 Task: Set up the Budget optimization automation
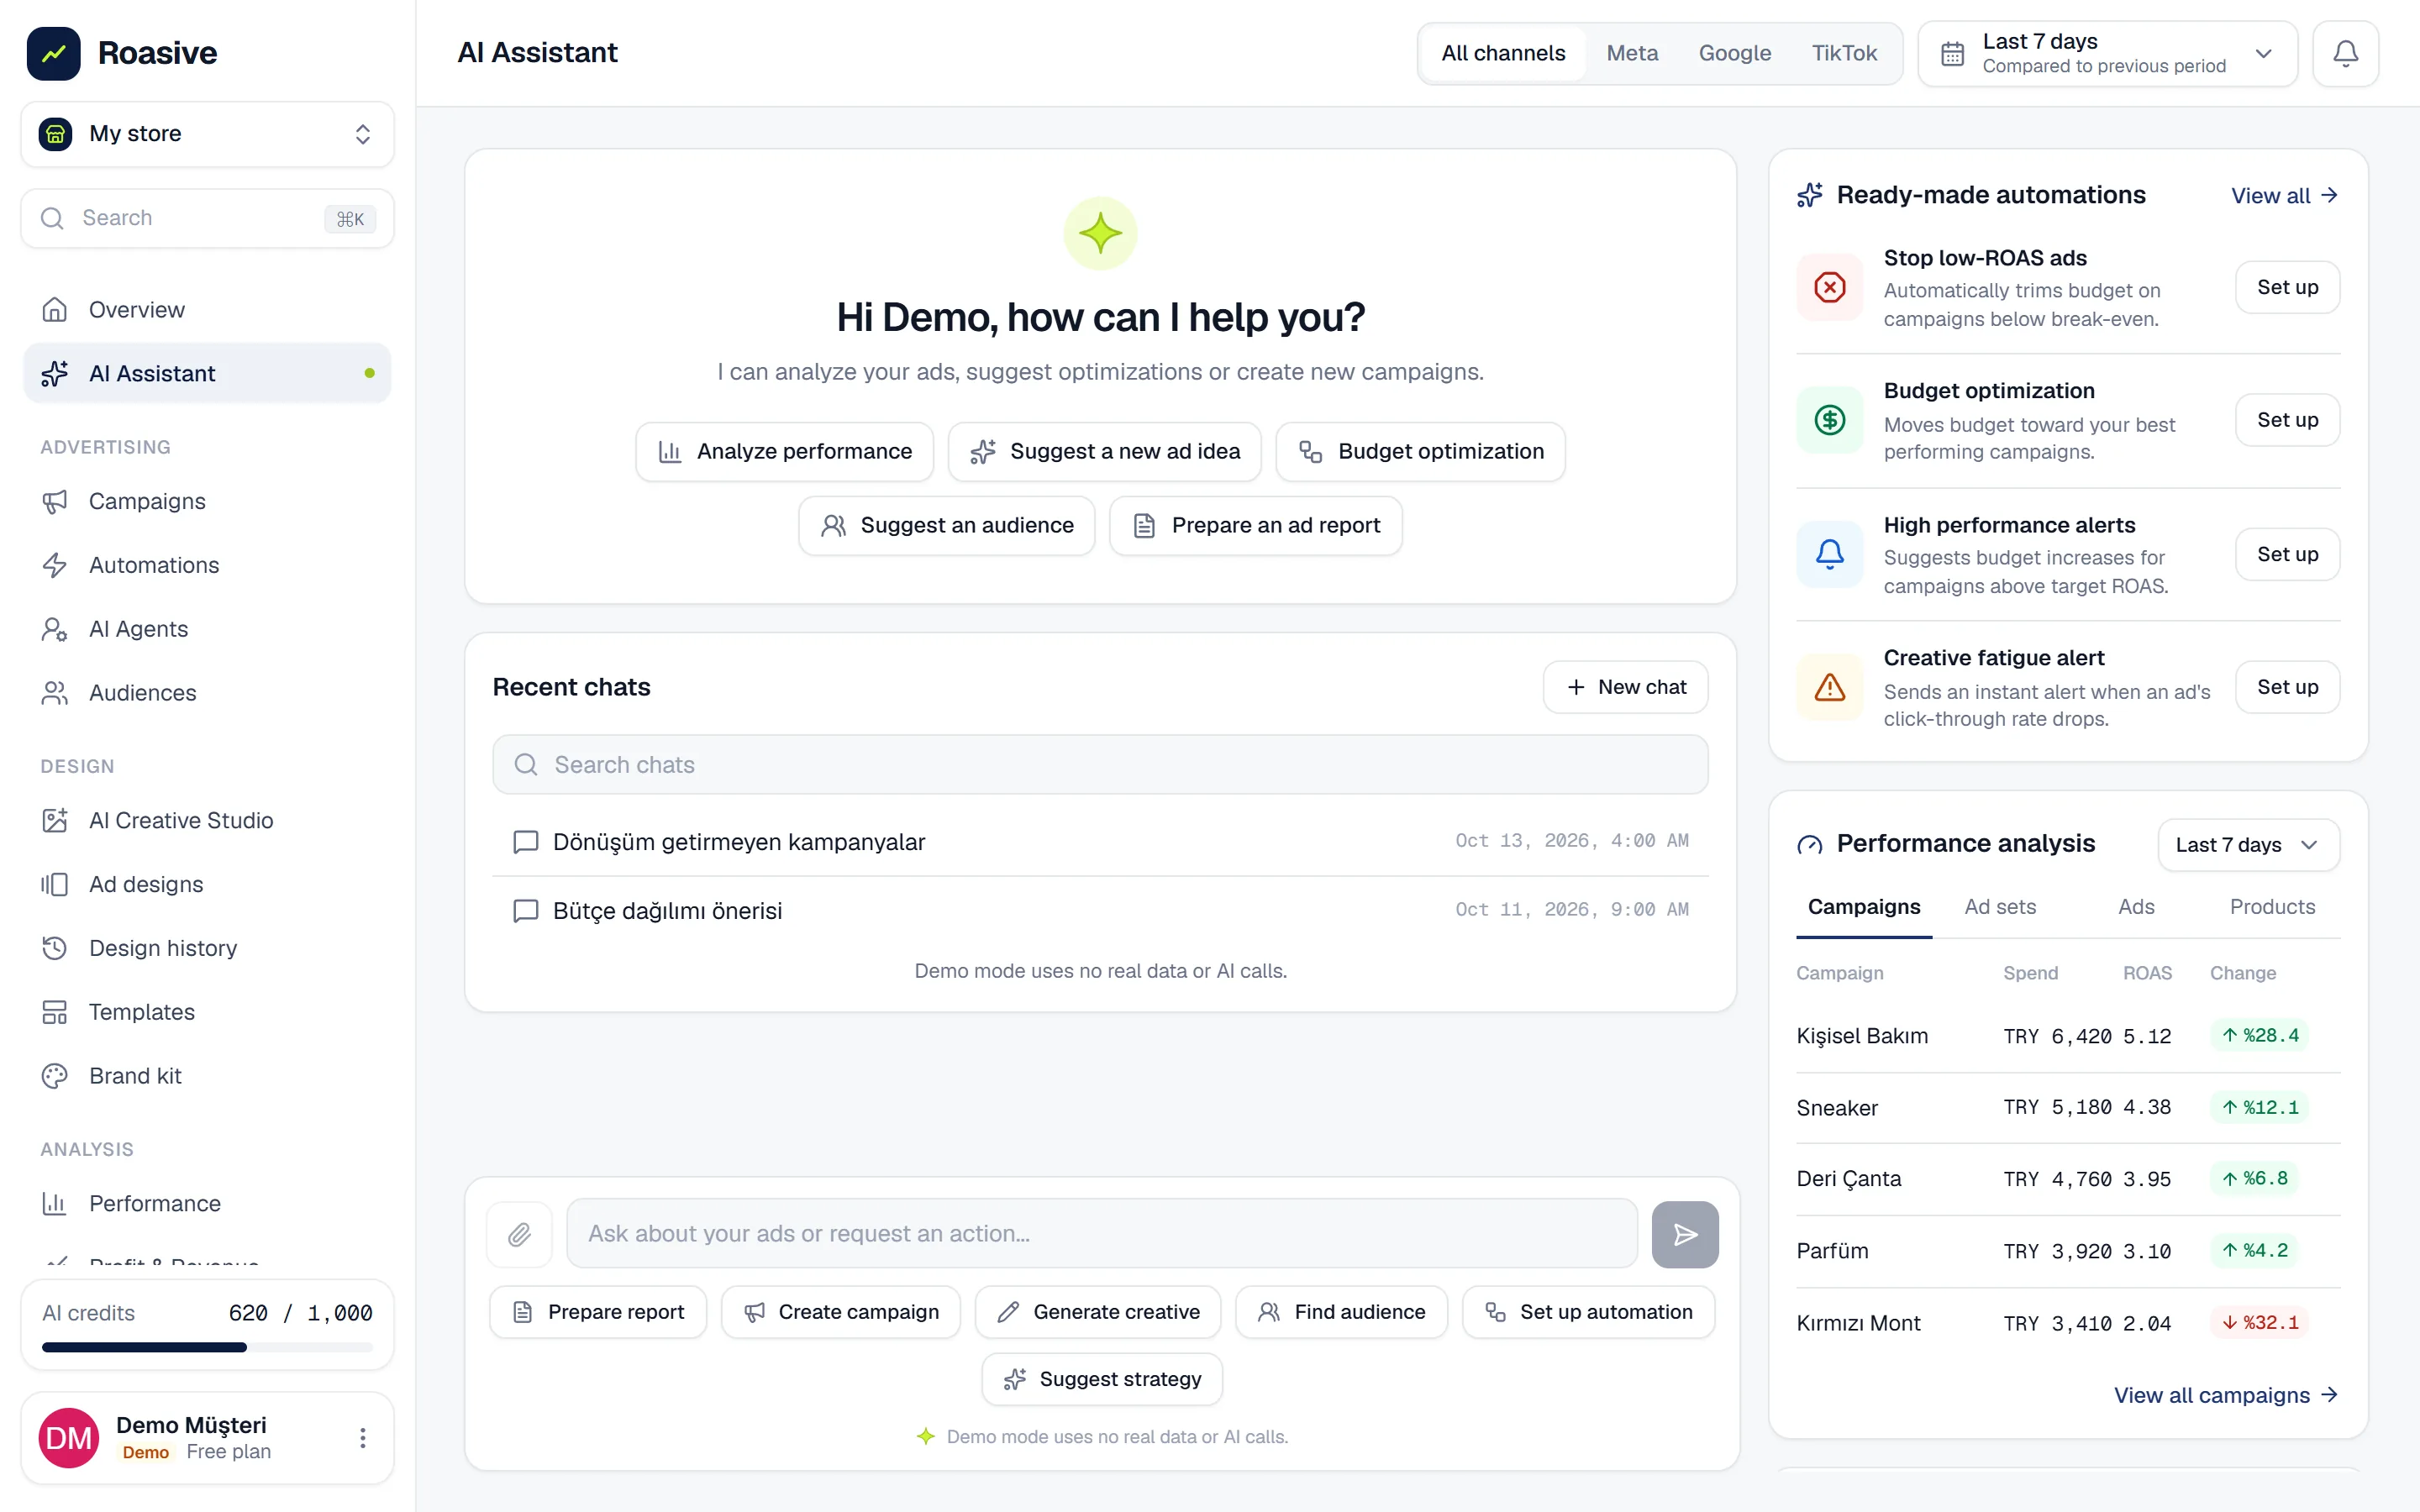tap(2287, 420)
